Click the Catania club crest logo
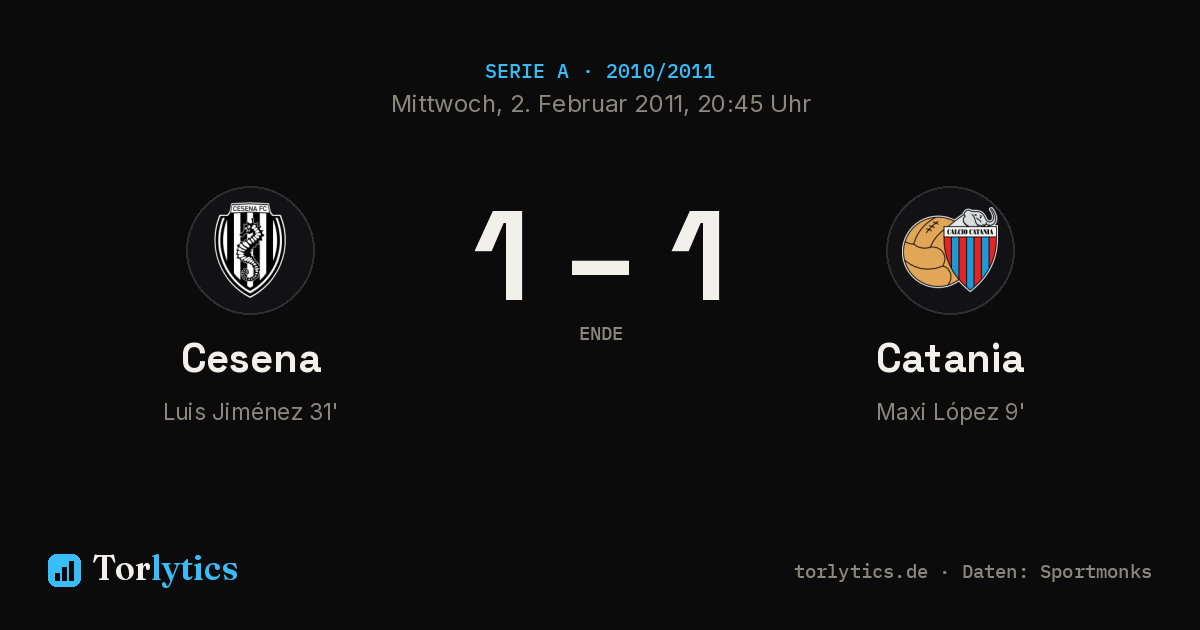 [950, 250]
